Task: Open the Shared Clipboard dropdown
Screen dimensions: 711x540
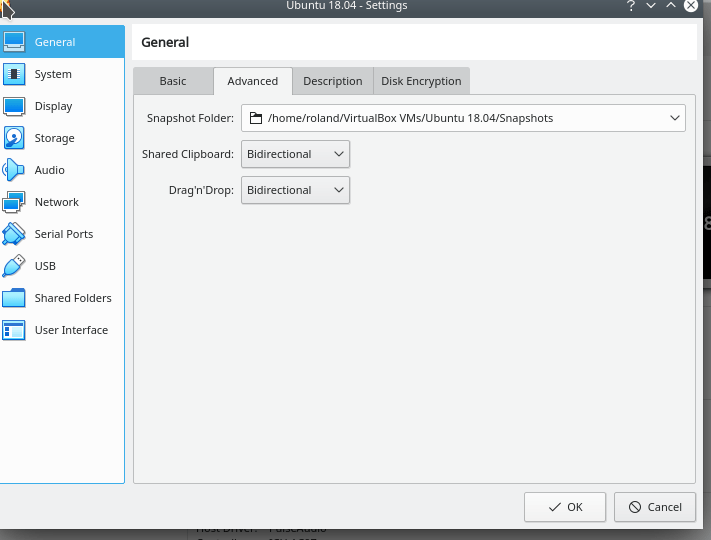Action: click(295, 154)
